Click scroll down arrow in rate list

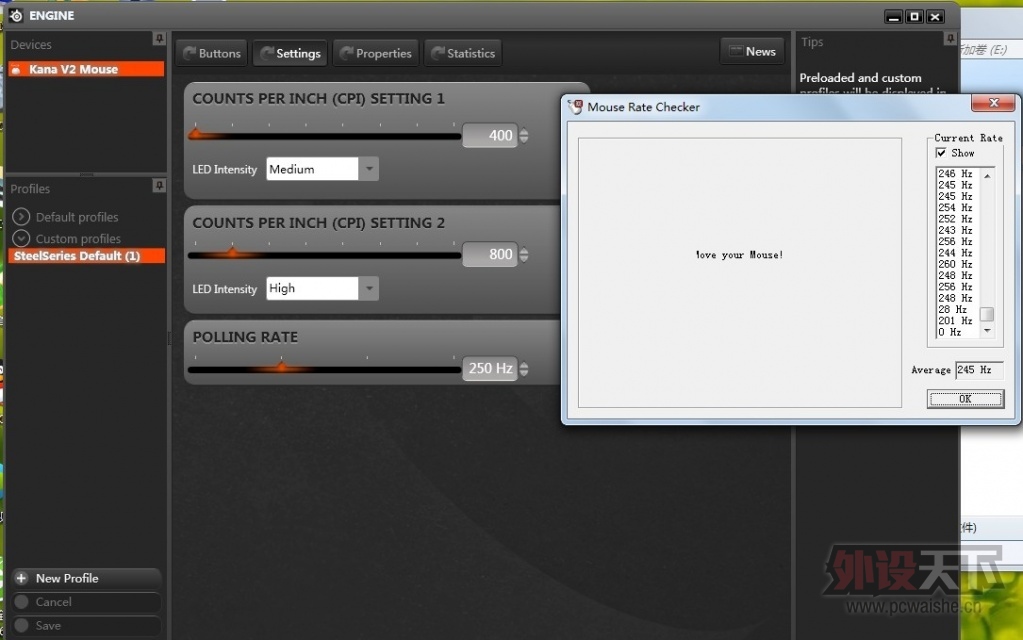tap(988, 331)
